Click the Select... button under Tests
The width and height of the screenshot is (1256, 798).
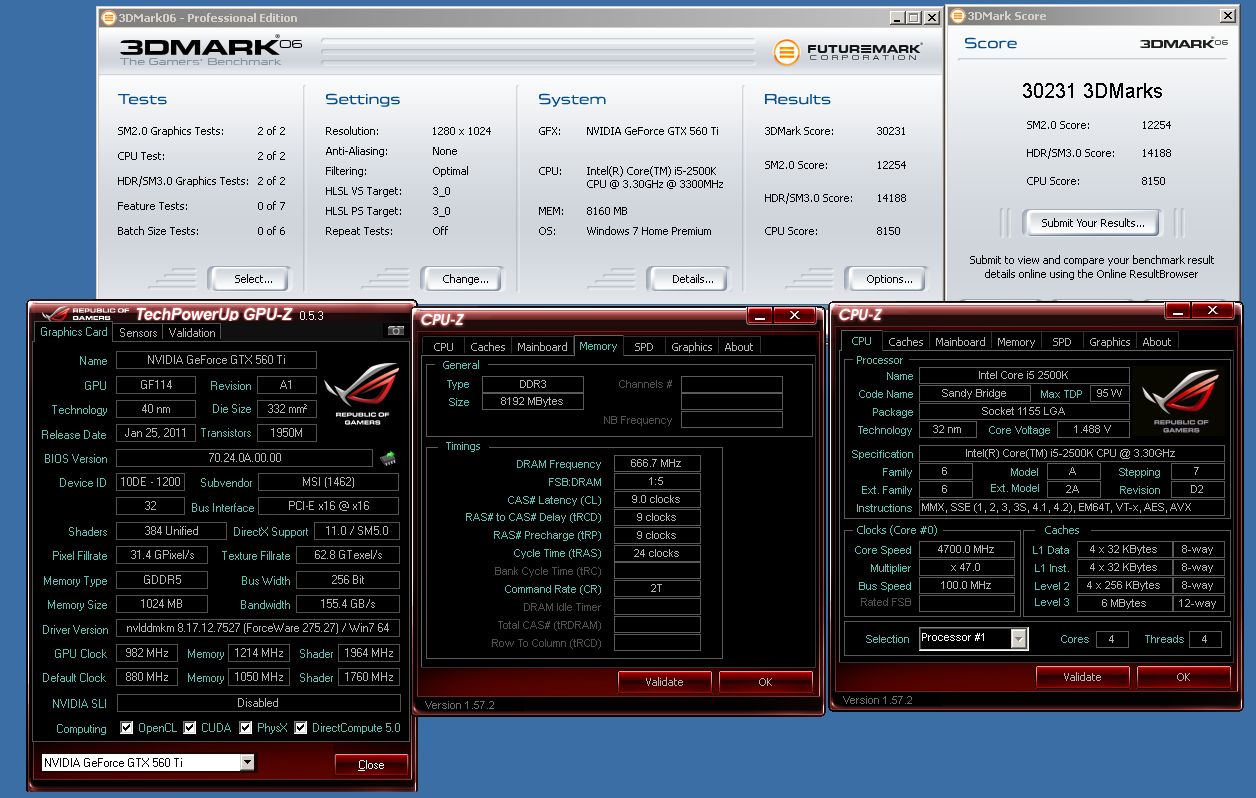pos(248,279)
